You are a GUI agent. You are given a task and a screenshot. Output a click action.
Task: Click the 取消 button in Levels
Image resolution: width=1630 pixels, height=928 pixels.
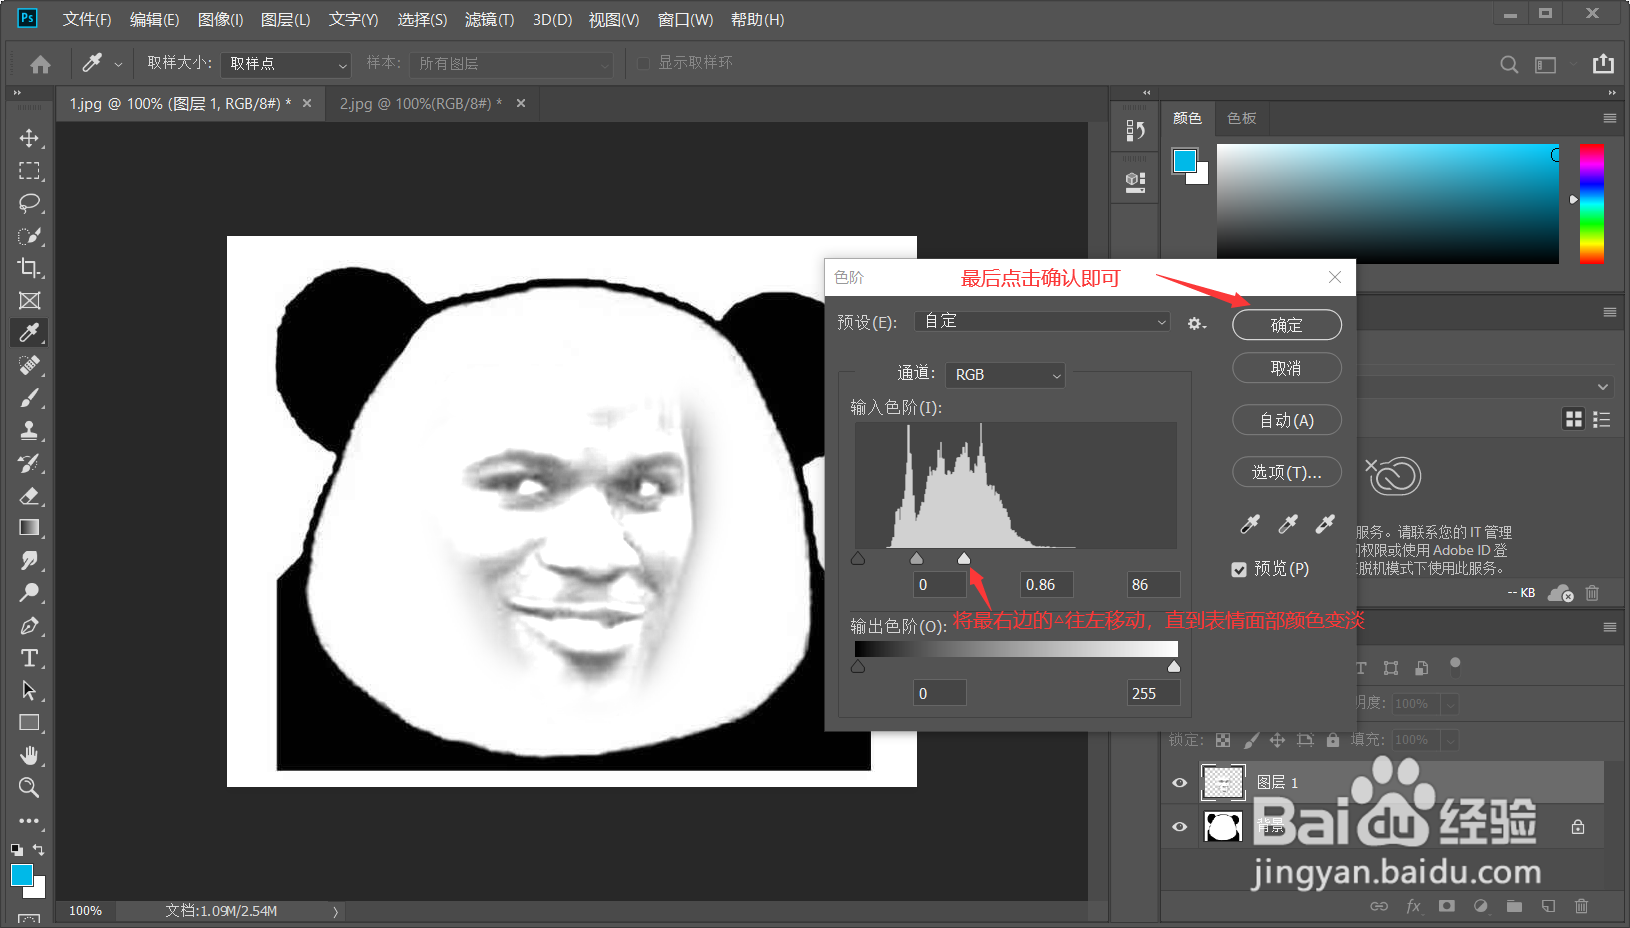pos(1287,368)
